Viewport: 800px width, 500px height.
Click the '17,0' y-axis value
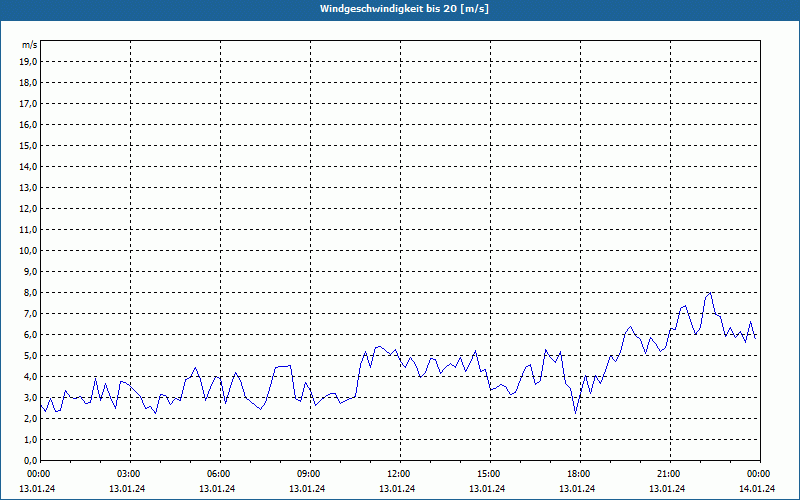(x=29, y=104)
